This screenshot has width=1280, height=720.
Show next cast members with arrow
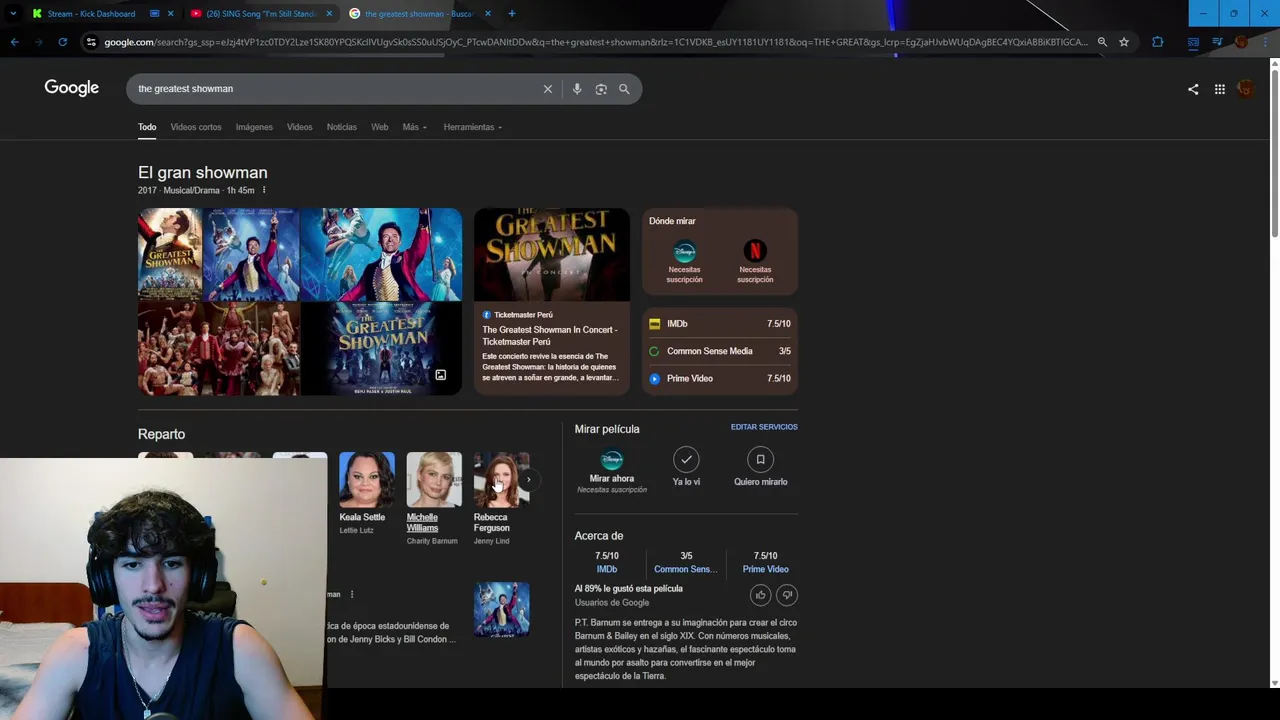(x=528, y=480)
